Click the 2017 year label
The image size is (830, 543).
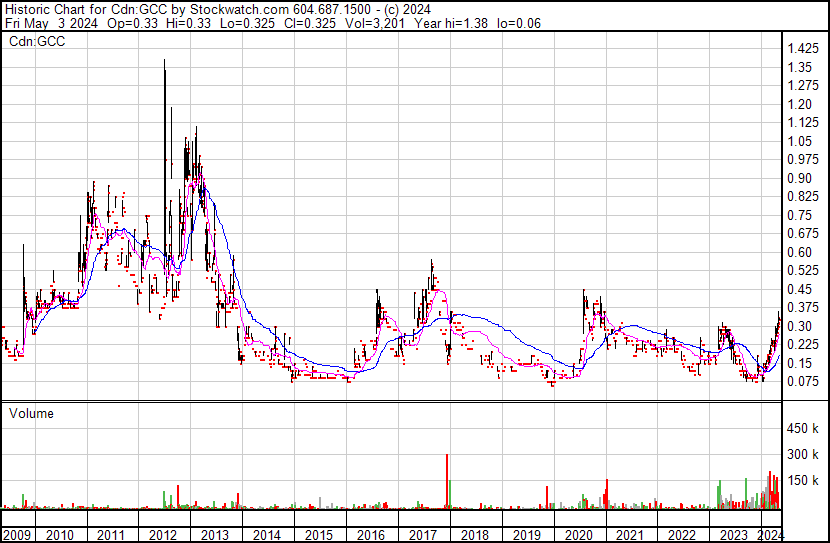(422, 535)
